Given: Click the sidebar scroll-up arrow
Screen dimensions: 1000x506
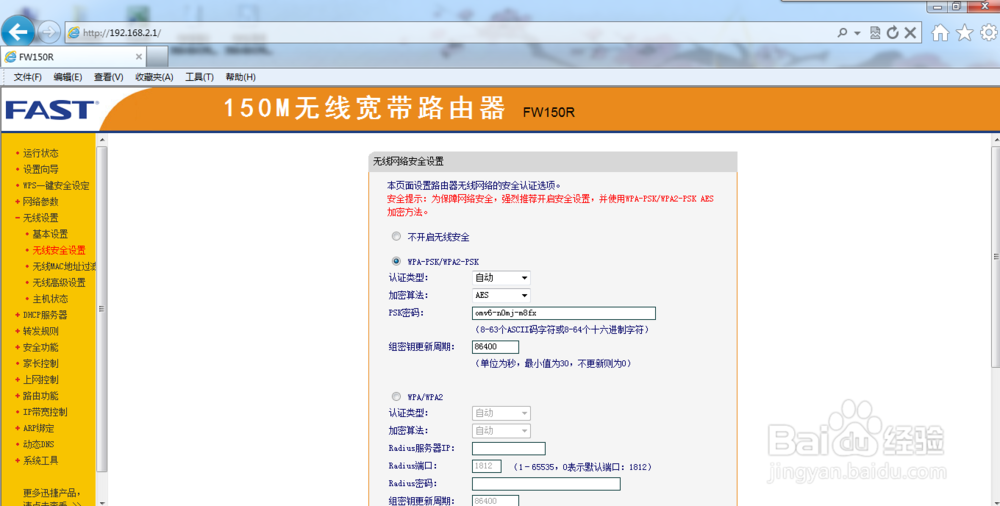Looking at the screenshot, I should (101, 139).
